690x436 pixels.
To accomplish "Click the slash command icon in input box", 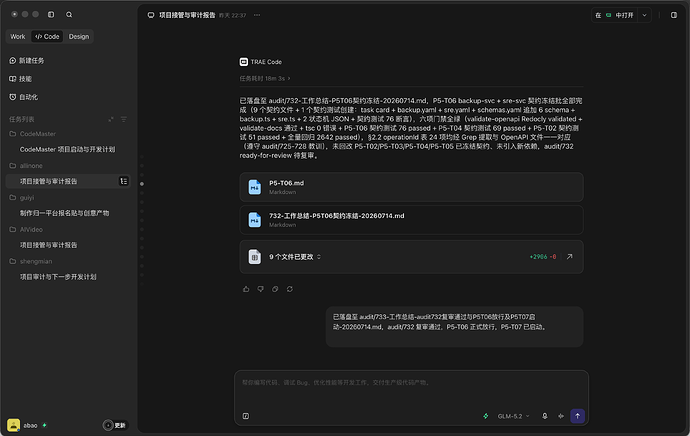I will pyautogui.click(x=246, y=416).
